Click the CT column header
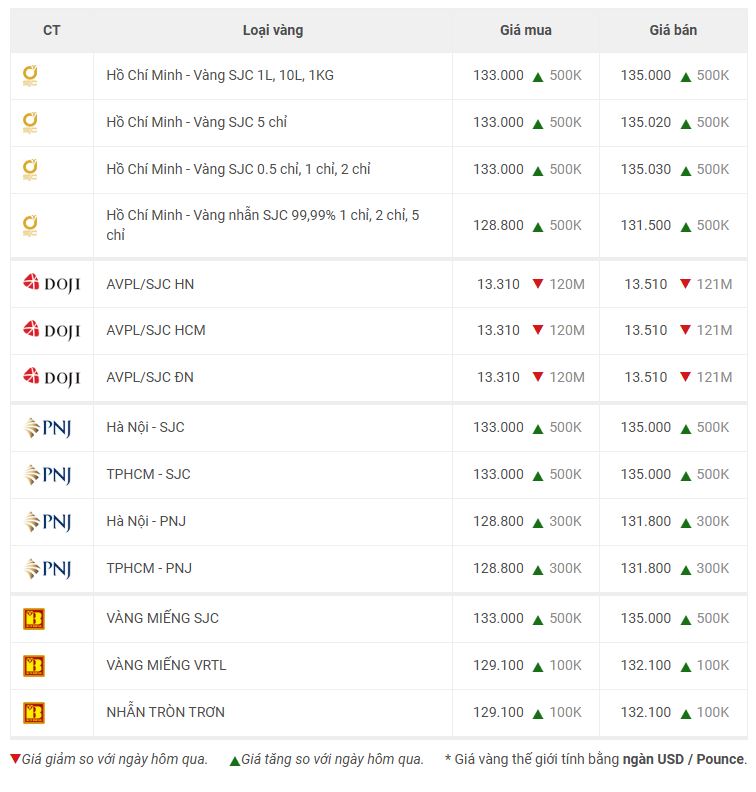Screen dimensions: 756x792 coord(52,30)
